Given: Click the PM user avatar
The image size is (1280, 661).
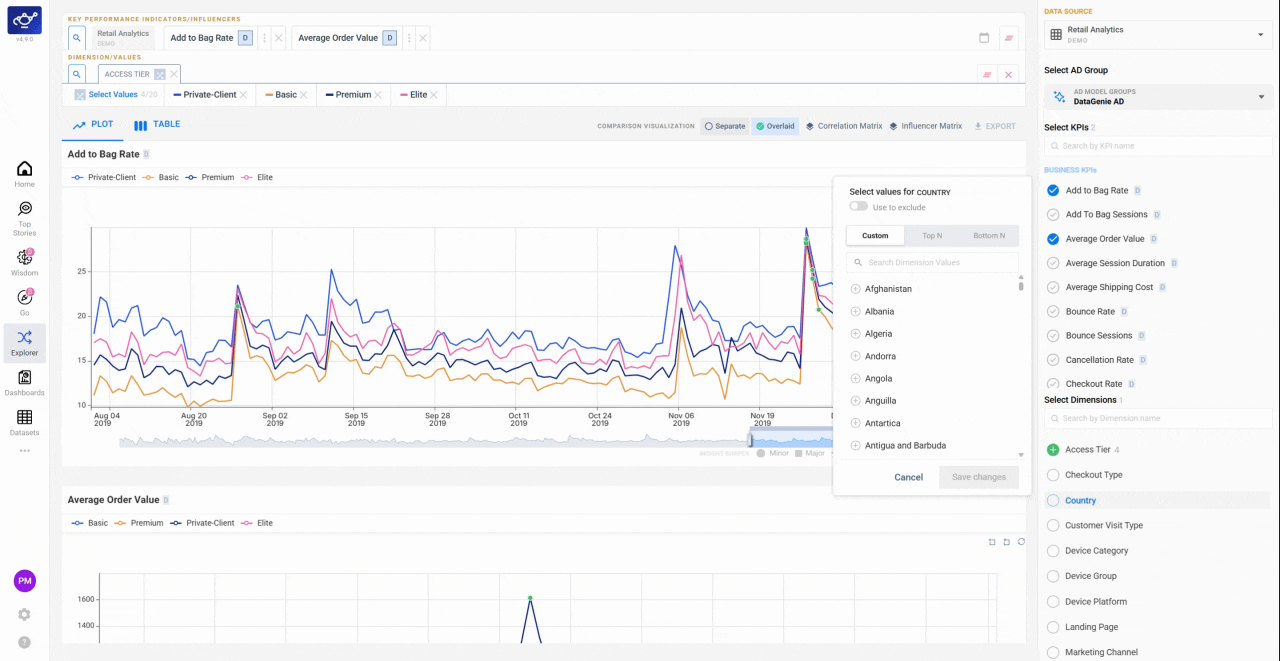Looking at the screenshot, I should tap(24, 580).
